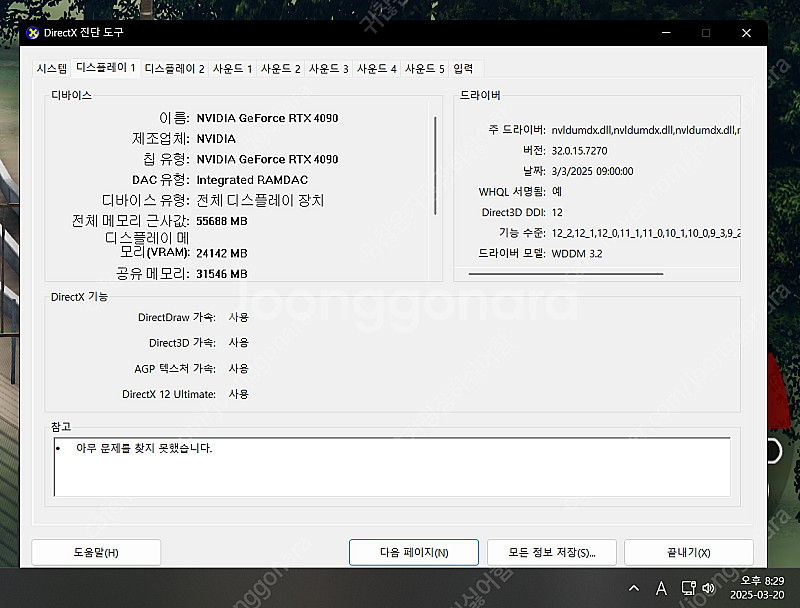Click the 모든 정보 저장(S)... button
Viewport: 800px width, 608px height.
pyautogui.click(x=551, y=552)
